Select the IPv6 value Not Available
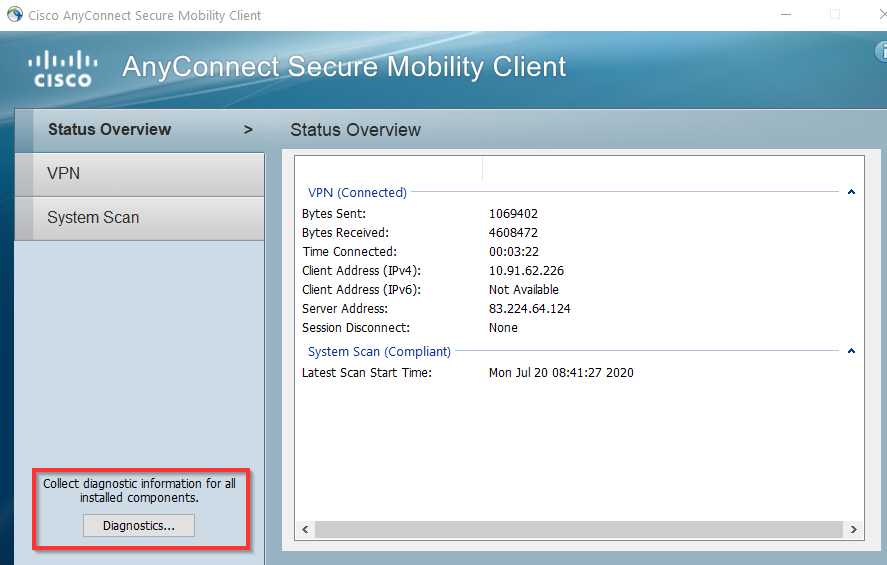The width and height of the screenshot is (887, 565). 523,290
